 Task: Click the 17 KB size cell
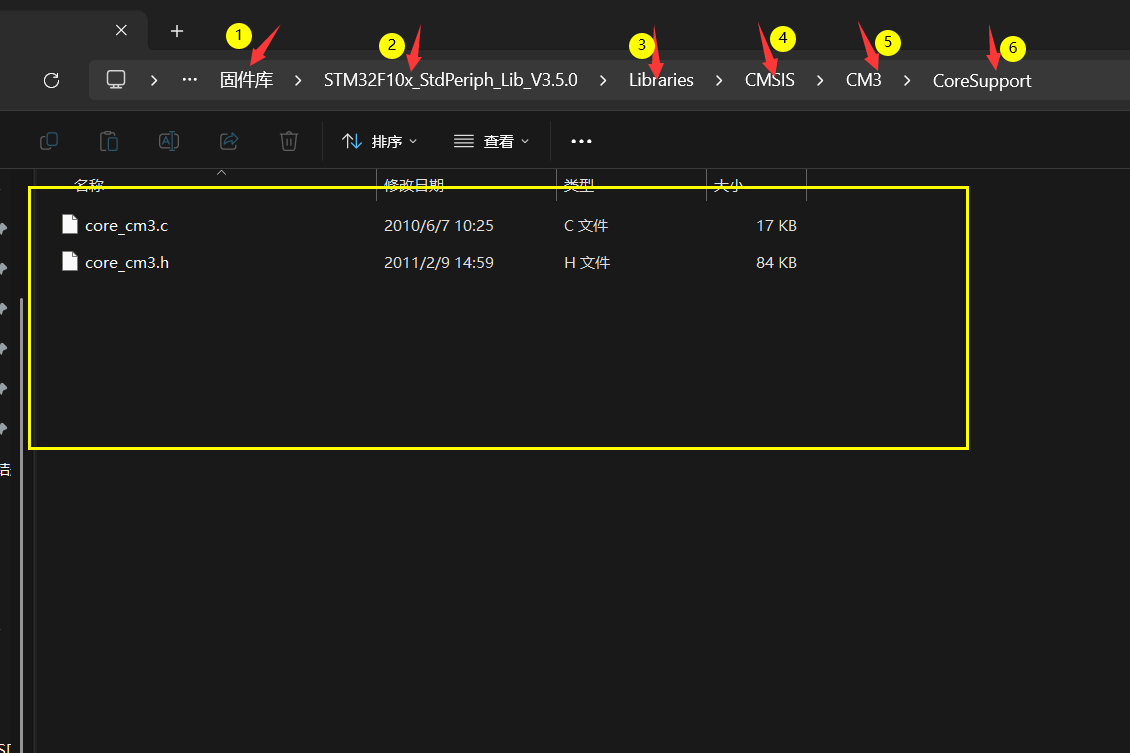tap(776, 226)
